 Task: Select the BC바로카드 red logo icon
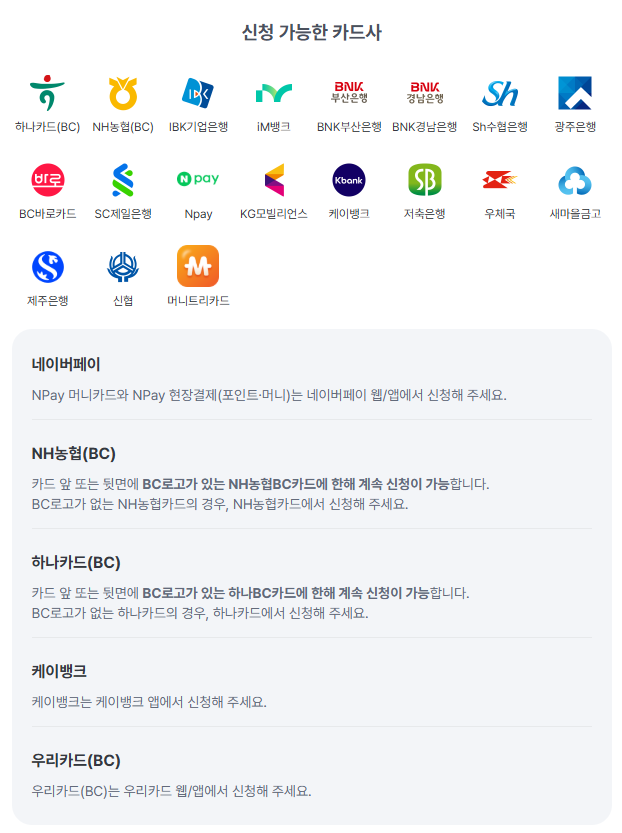(48, 180)
